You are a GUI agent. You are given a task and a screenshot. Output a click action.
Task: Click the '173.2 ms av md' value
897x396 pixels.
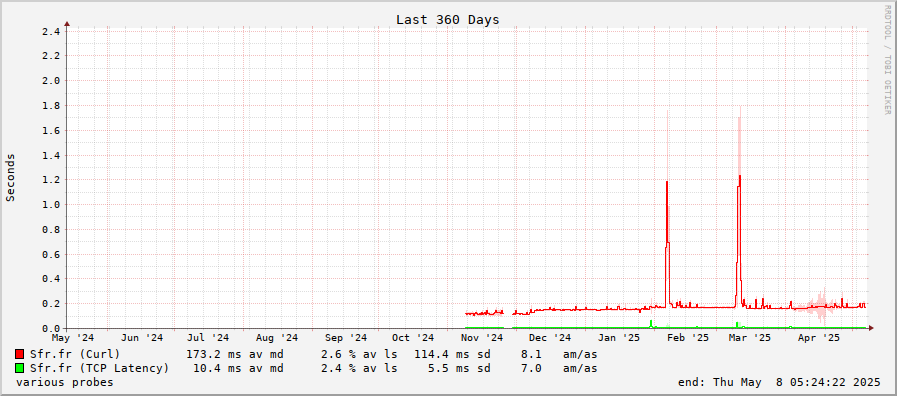pyautogui.click(x=235, y=354)
